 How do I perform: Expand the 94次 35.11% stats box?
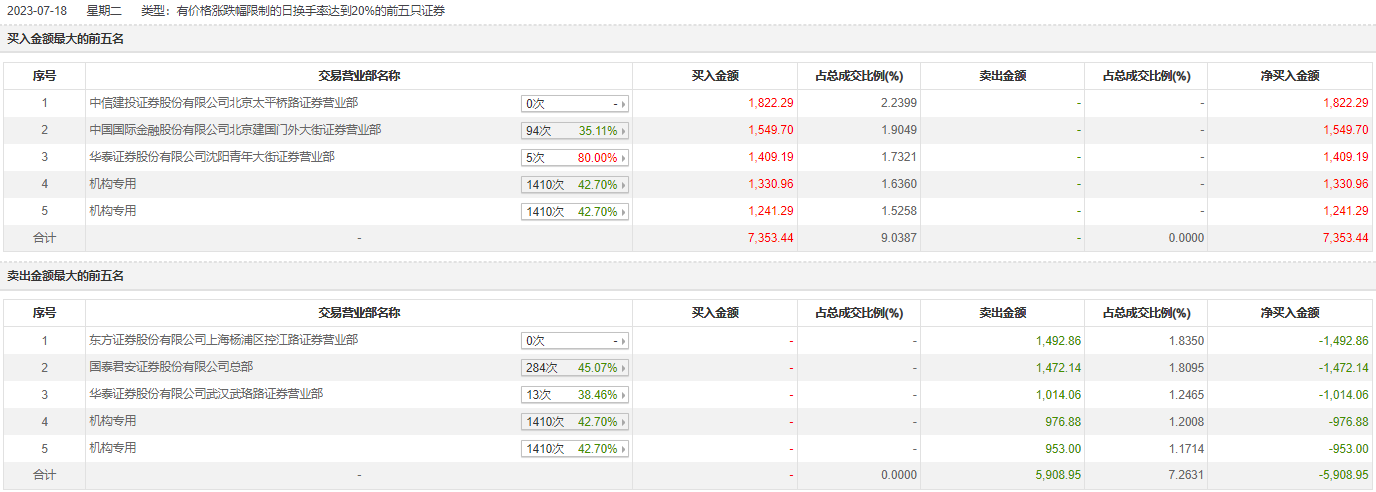pyautogui.click(x=575, y=130)
